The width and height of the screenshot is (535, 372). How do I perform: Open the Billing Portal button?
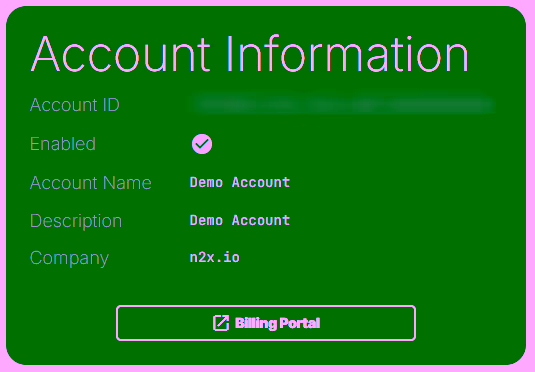(x=266, y=323)
